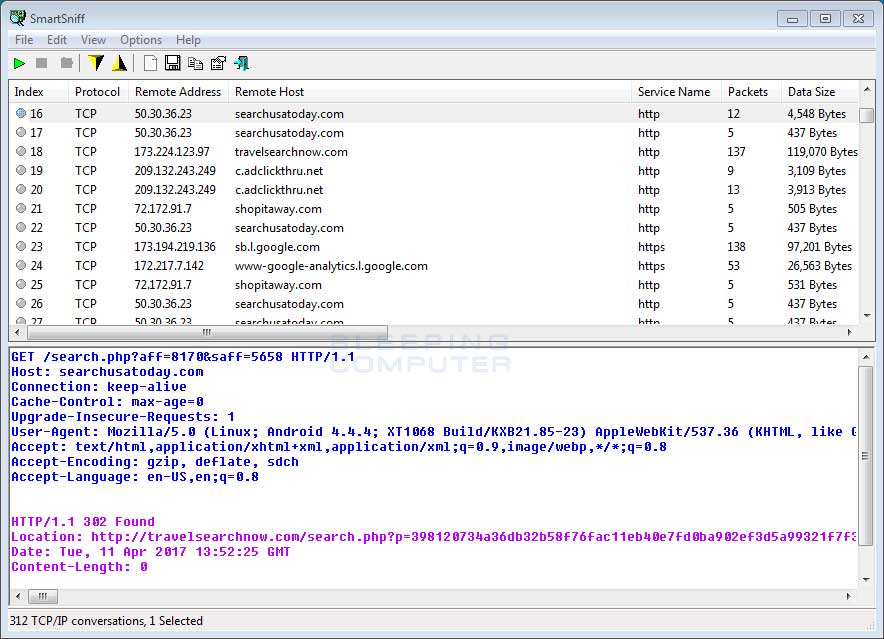Screen dimensions: 884x639
Task: Sort by Remote Host column header
Action: point(430,92)
